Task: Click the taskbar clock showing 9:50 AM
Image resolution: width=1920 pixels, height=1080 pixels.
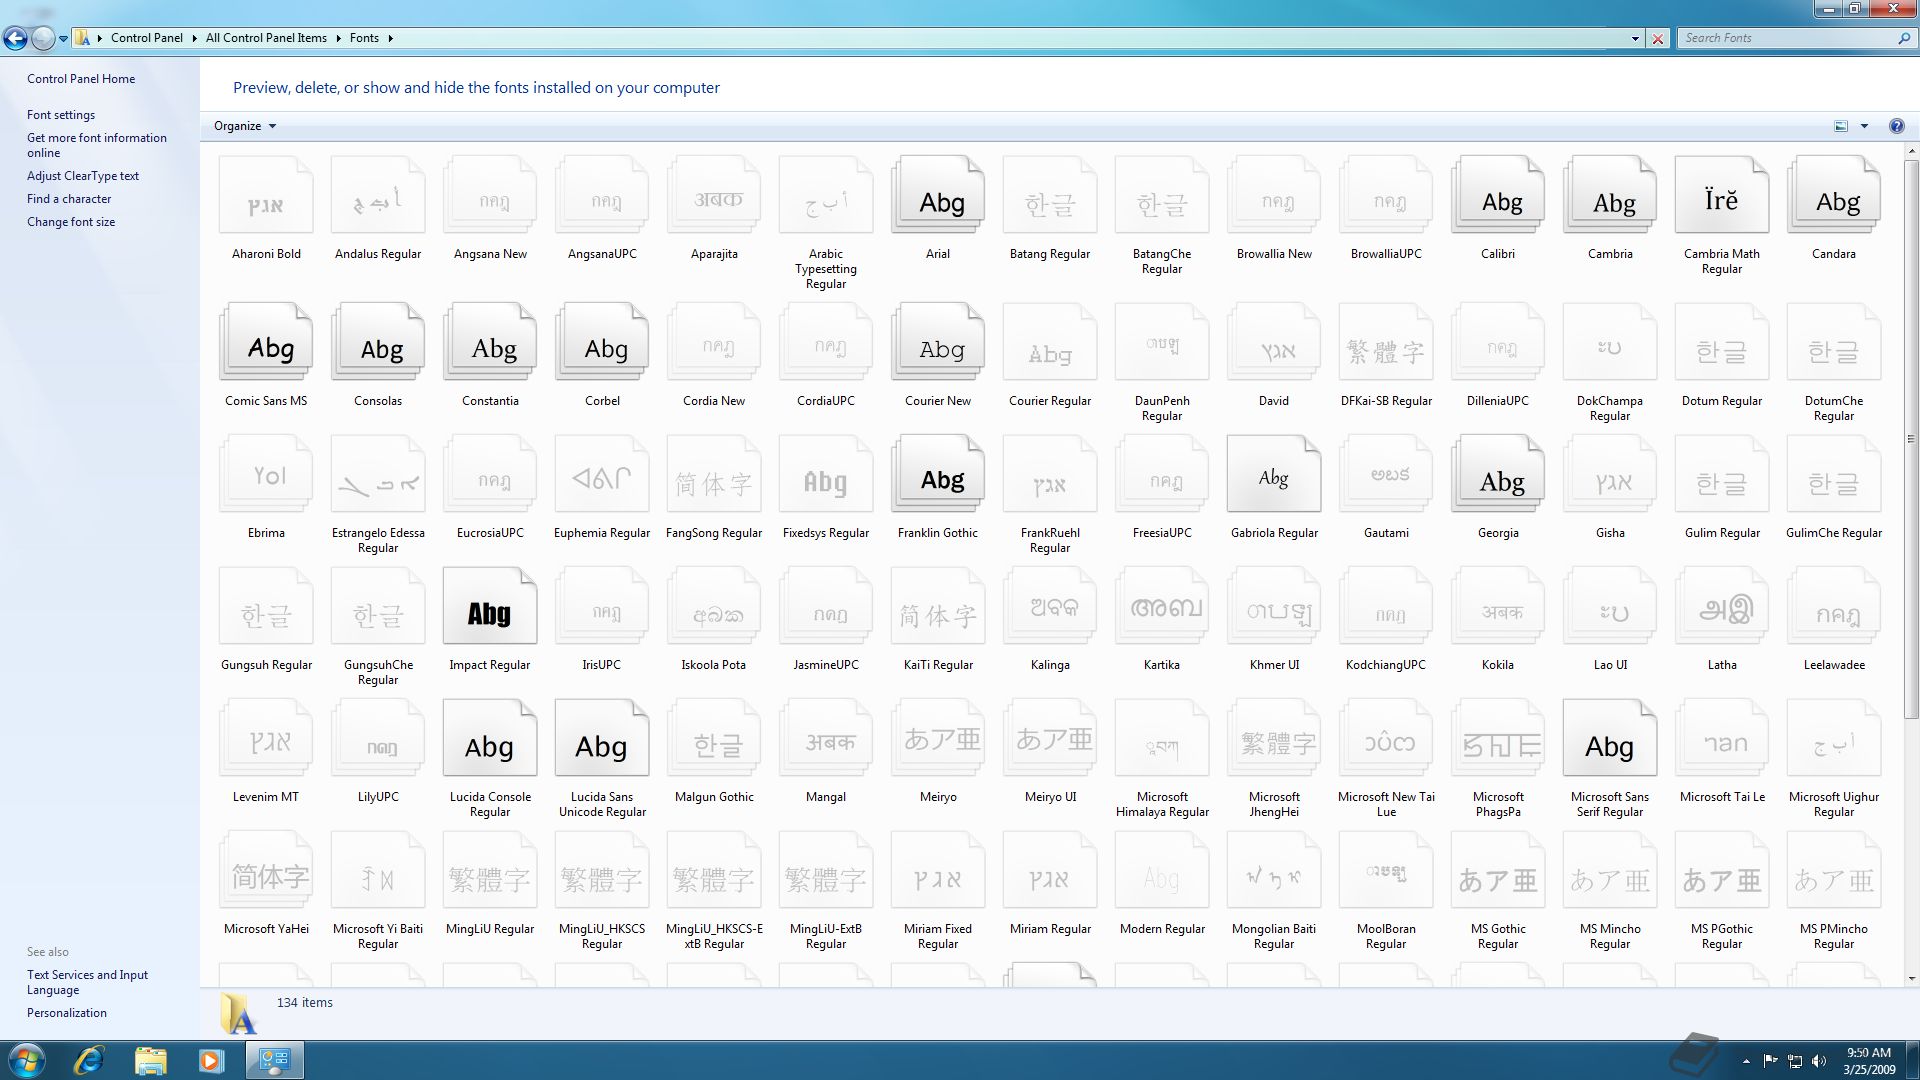Action: pos(1869,1061)
